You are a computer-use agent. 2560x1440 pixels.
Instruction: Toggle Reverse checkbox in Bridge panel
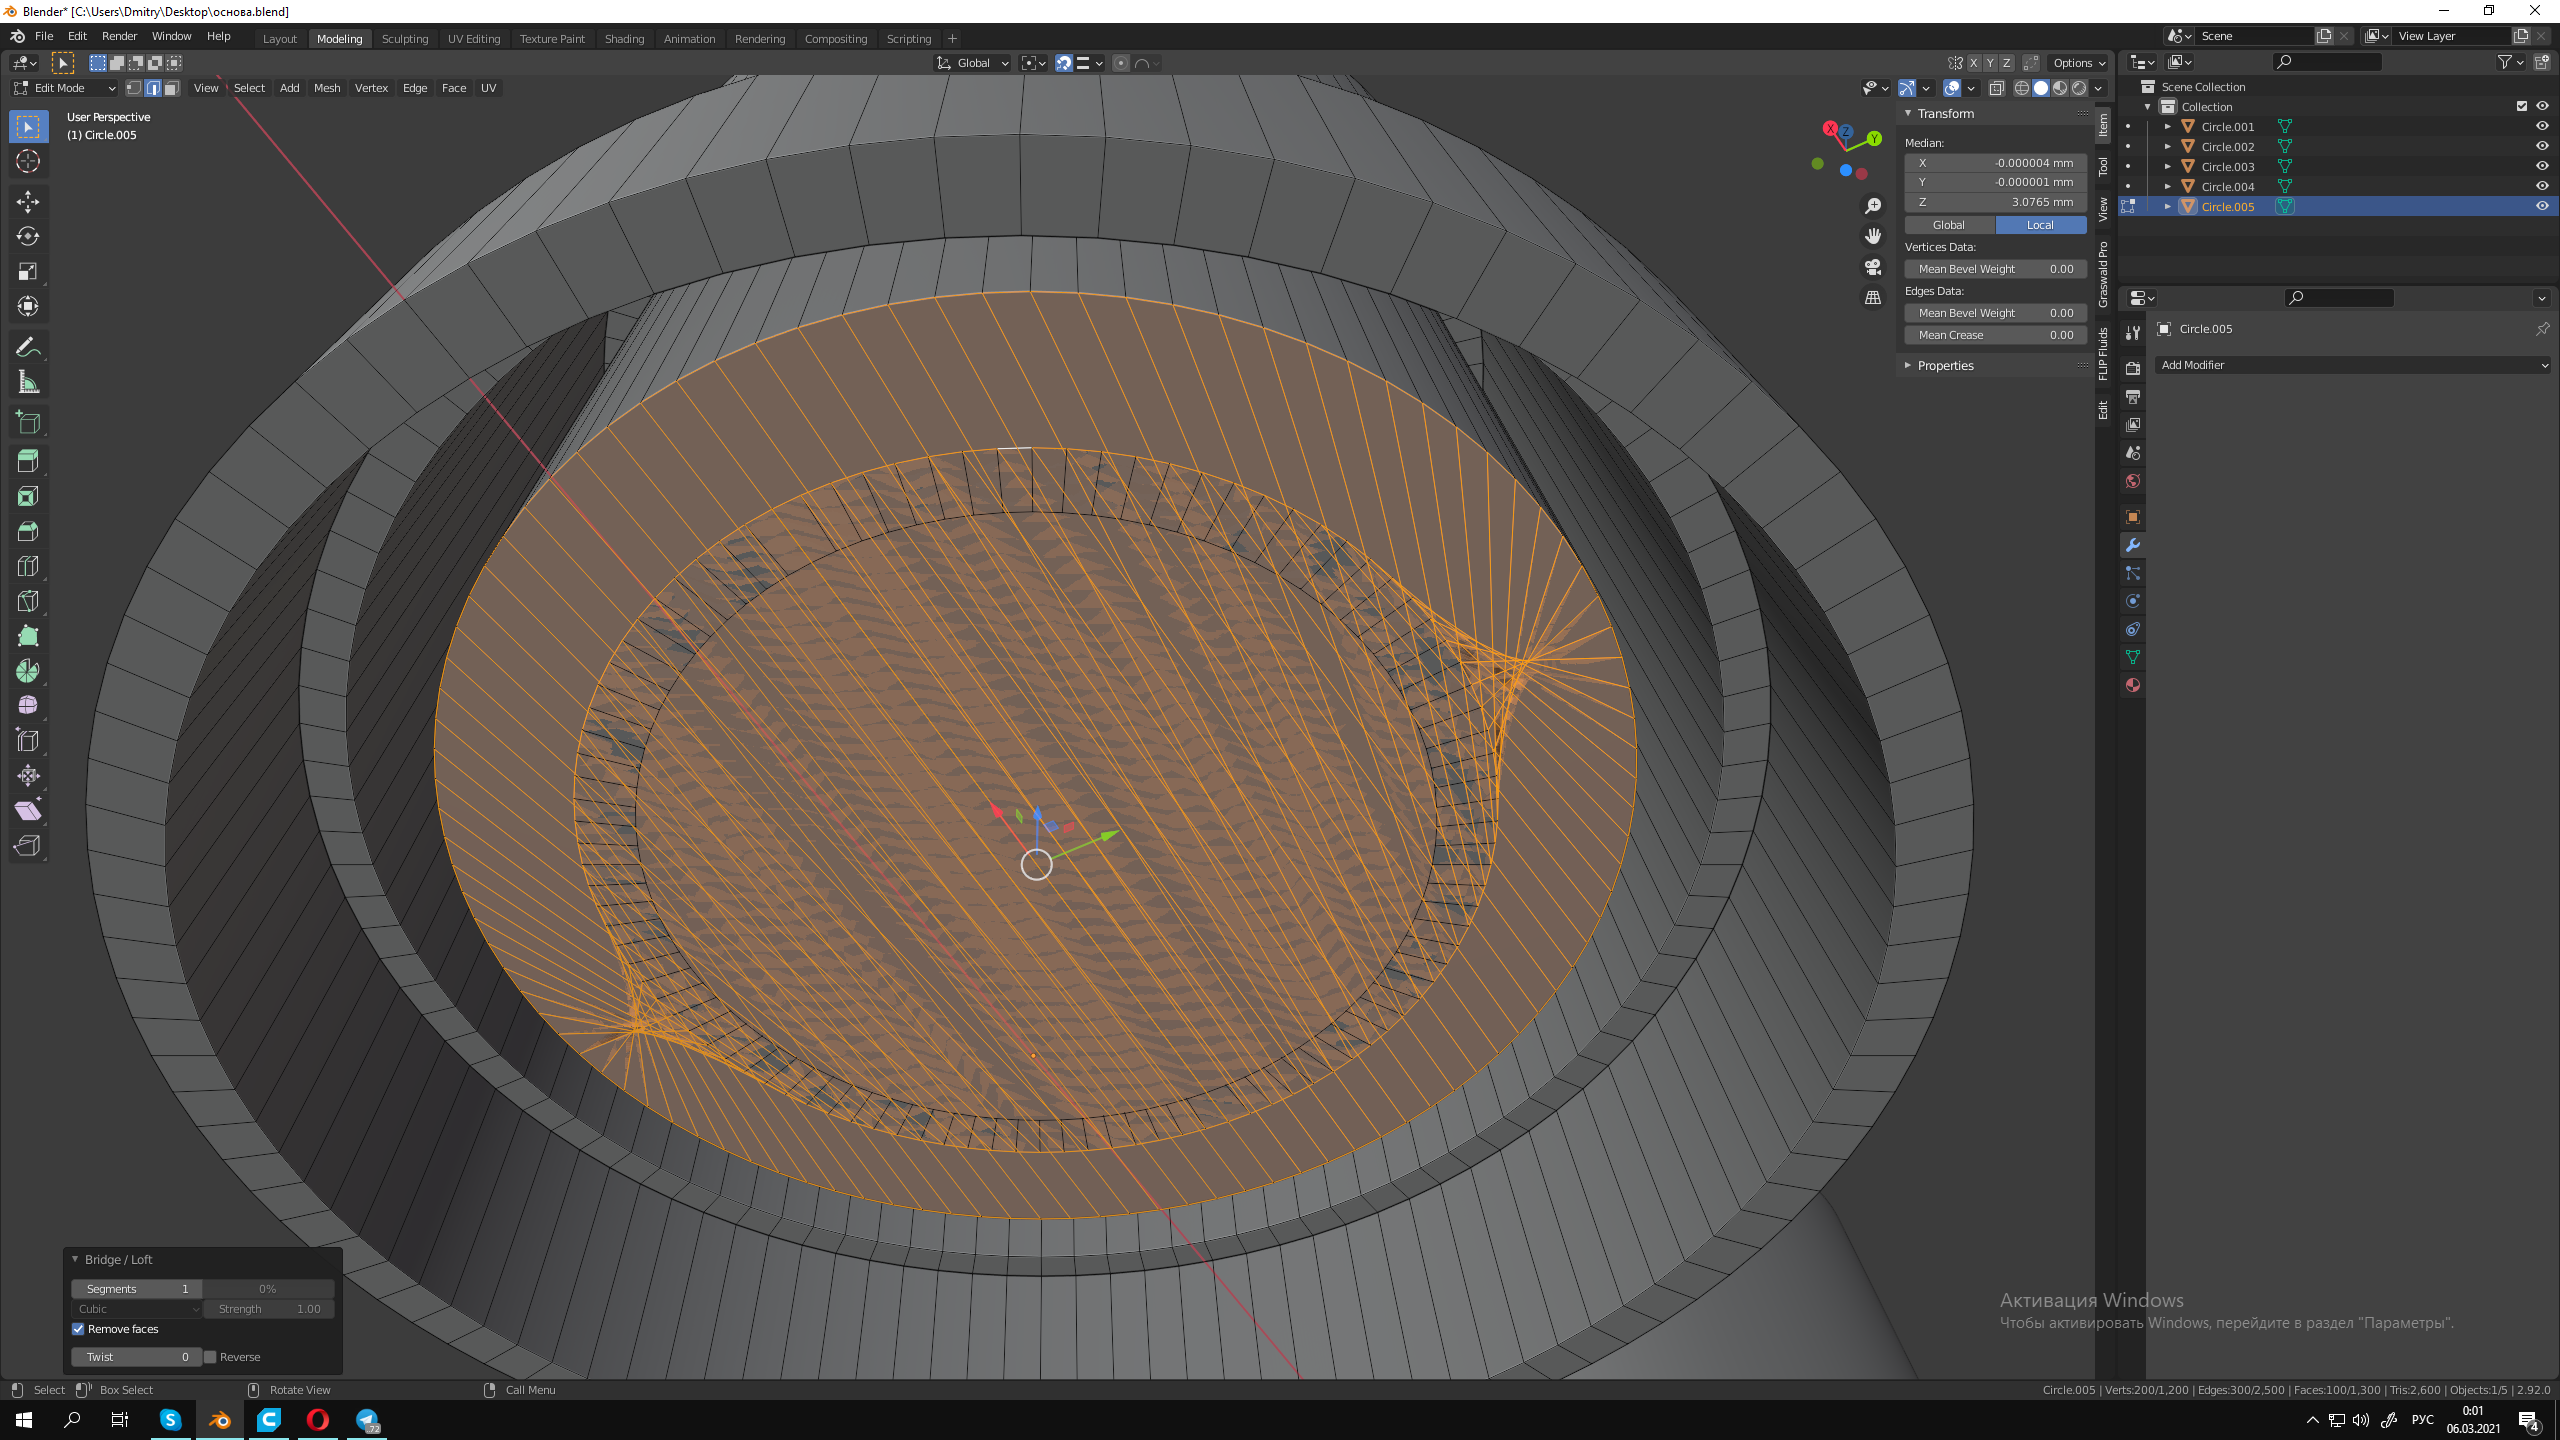tap(210, 1357)
